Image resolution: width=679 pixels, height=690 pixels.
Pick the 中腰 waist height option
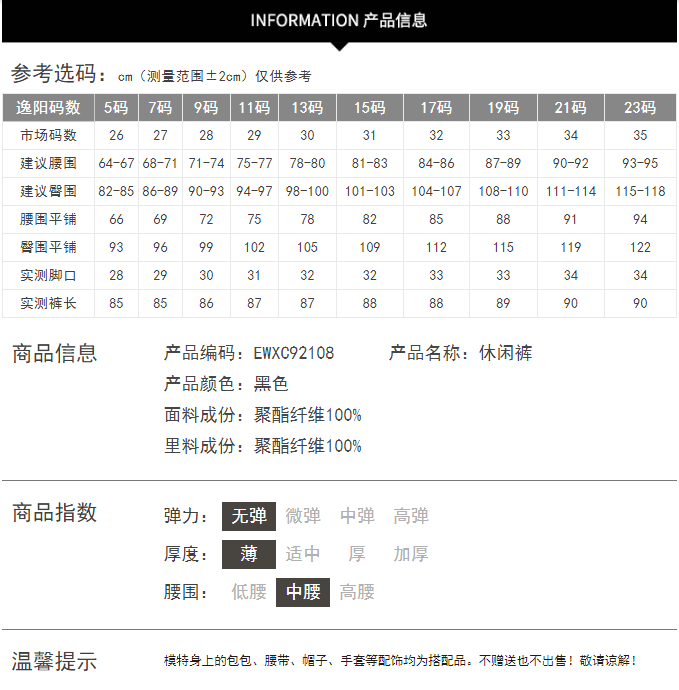[x=303, y=592]
